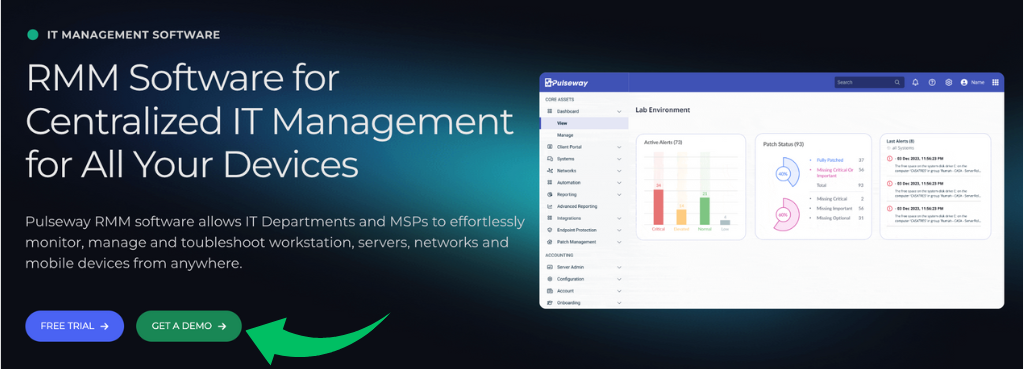Click the 'Patch Status (93)' title
Screen dimensions: 1024x369
783,144
